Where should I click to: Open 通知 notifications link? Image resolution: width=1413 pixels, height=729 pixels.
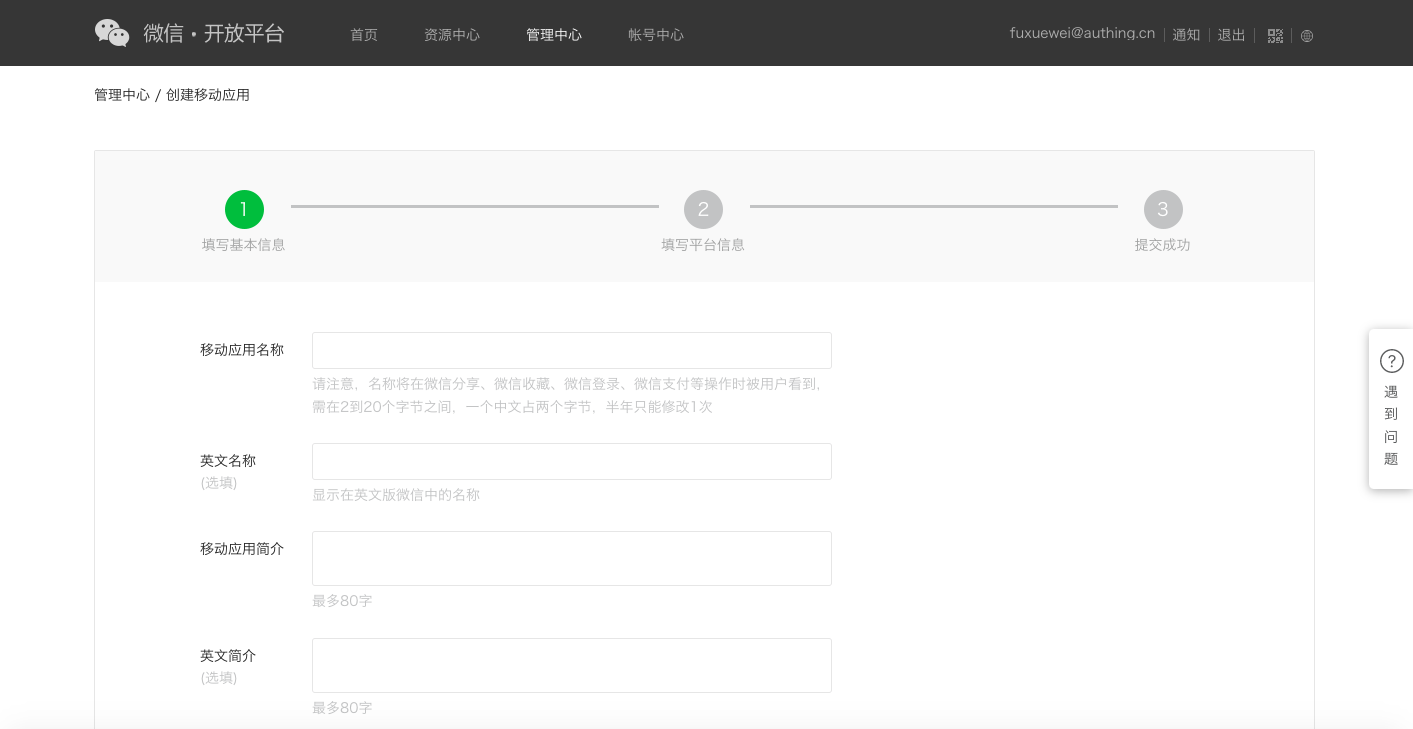pyautogui.click(x=1186, y=35)
